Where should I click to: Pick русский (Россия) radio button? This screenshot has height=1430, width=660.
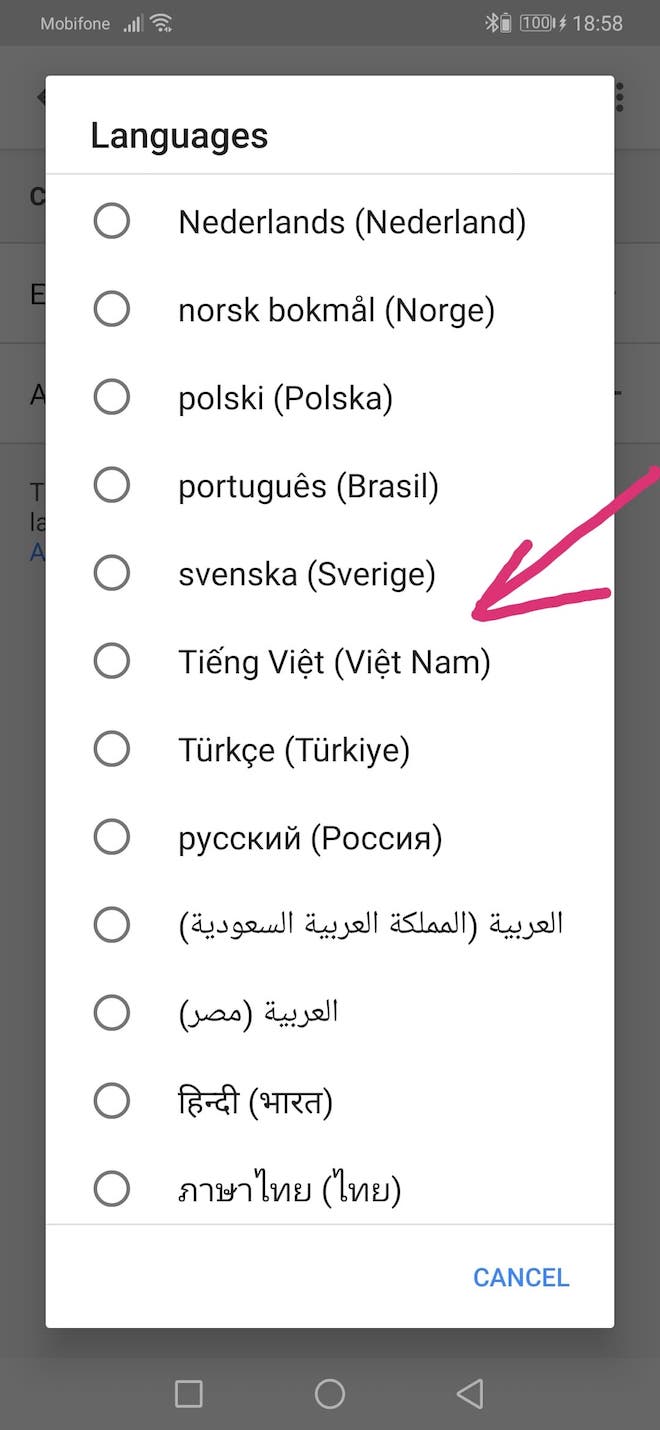(111, 837)
